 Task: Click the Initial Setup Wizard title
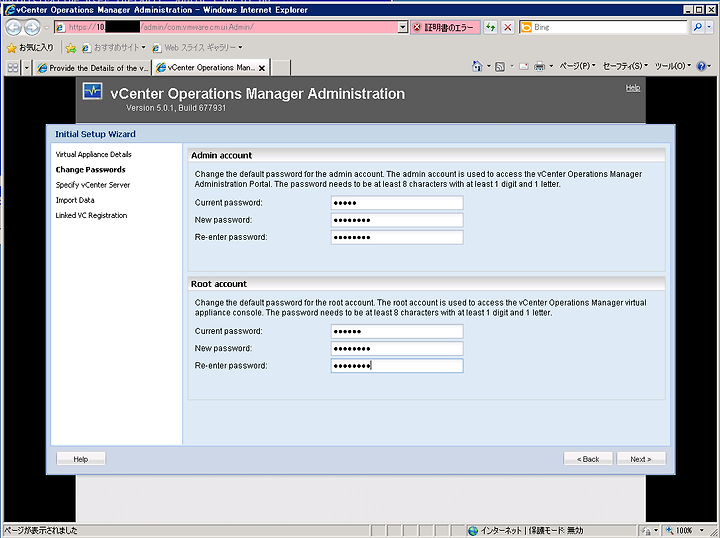coord(96,134)
